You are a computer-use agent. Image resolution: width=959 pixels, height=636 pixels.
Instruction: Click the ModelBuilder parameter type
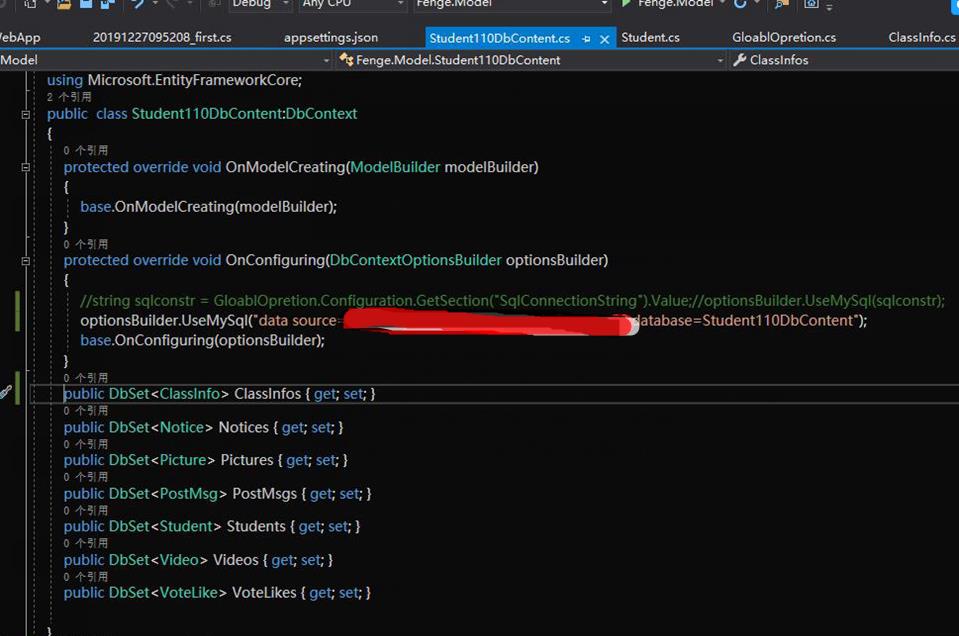pos(395,167)
